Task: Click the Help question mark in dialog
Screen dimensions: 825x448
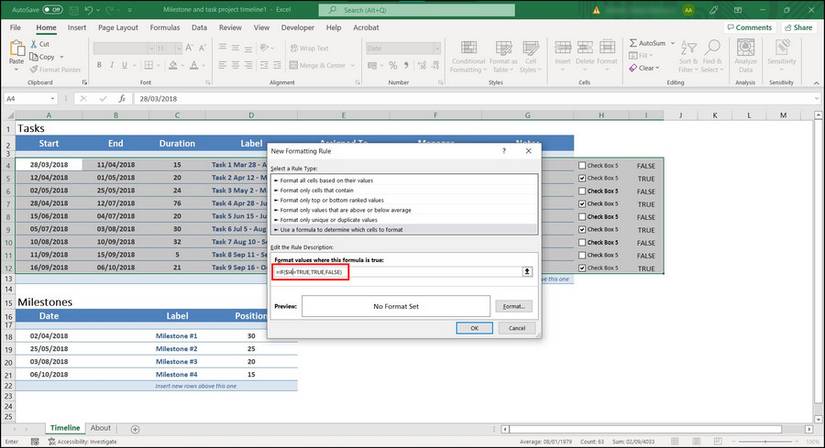Action: point(502,150)
